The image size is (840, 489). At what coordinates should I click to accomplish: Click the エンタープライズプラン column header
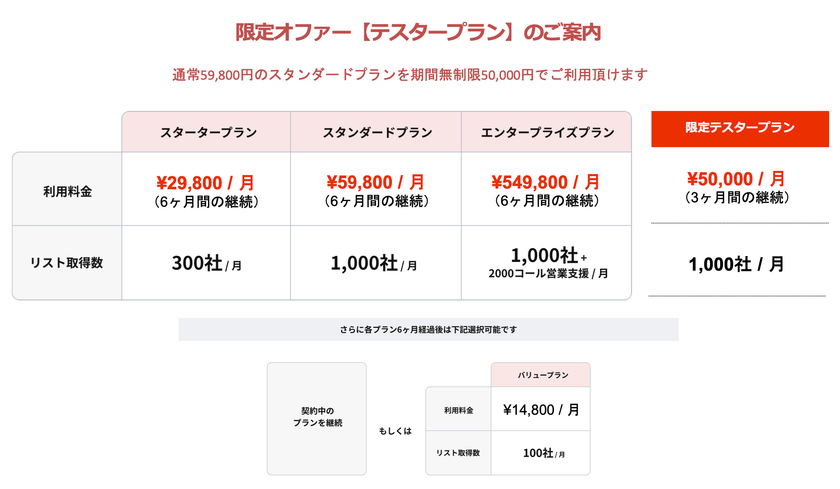click(547, 132)
